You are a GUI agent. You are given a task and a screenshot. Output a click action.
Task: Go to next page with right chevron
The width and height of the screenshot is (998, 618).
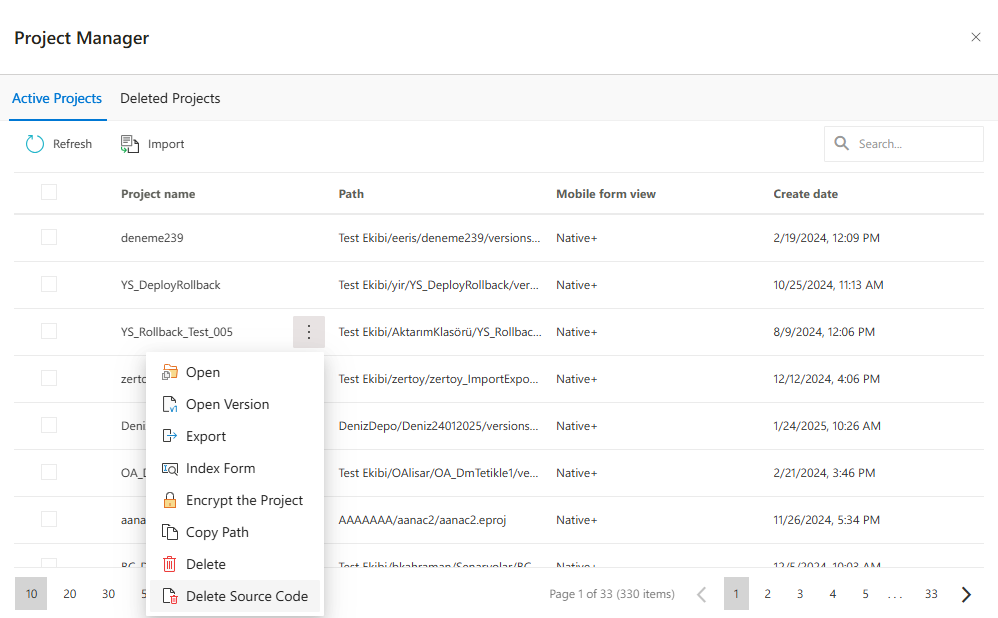point(966,594)
